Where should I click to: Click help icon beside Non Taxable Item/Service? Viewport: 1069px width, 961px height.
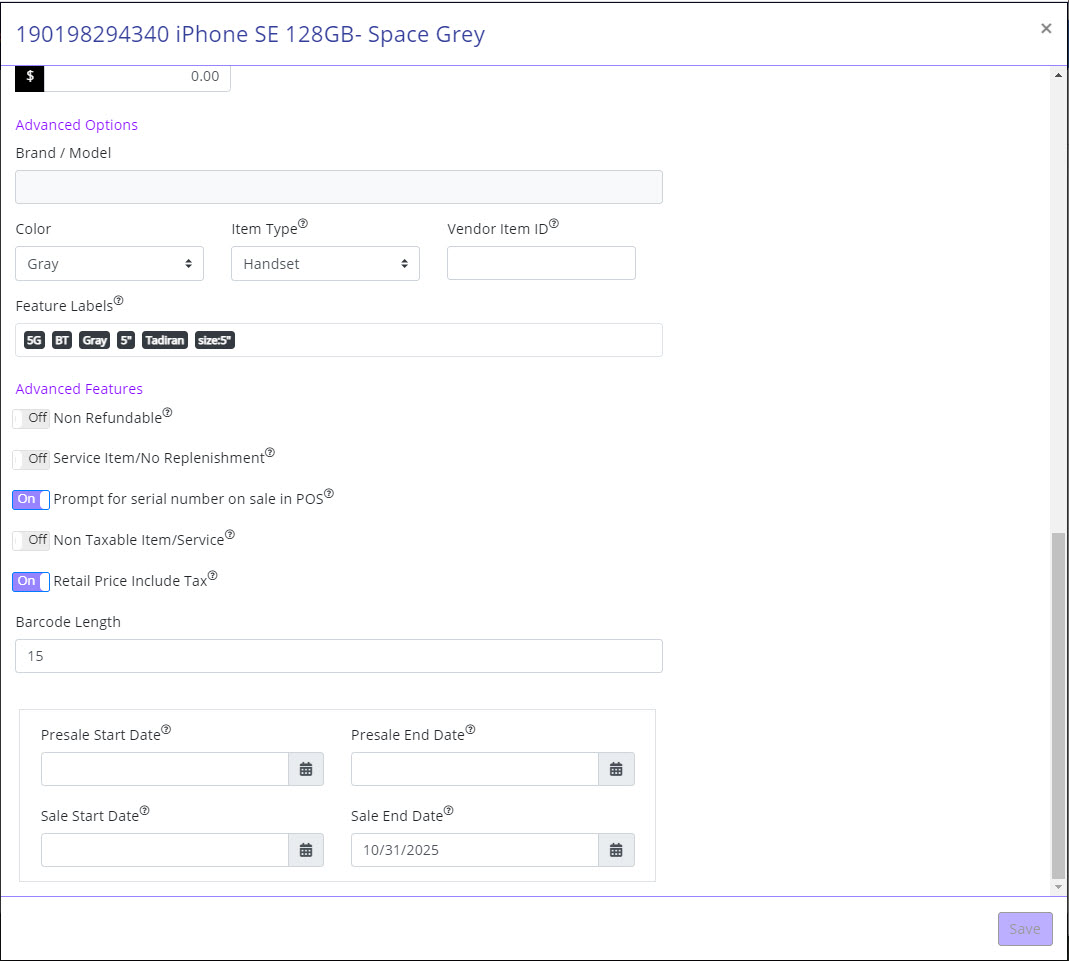[x=230, y=534]
